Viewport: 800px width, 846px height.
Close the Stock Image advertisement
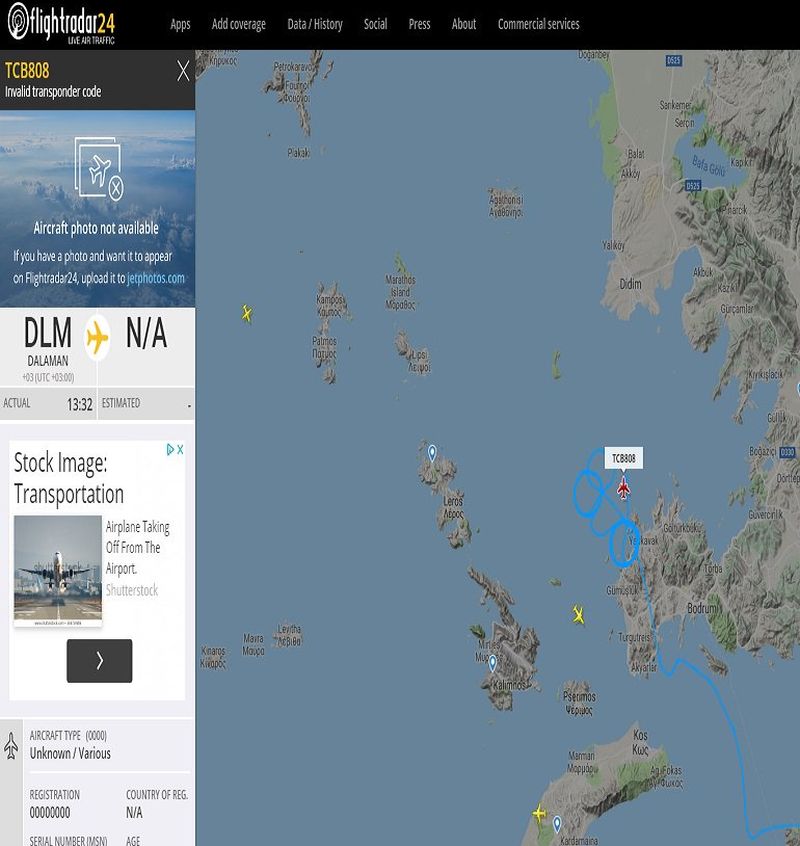tap(181, 449)
